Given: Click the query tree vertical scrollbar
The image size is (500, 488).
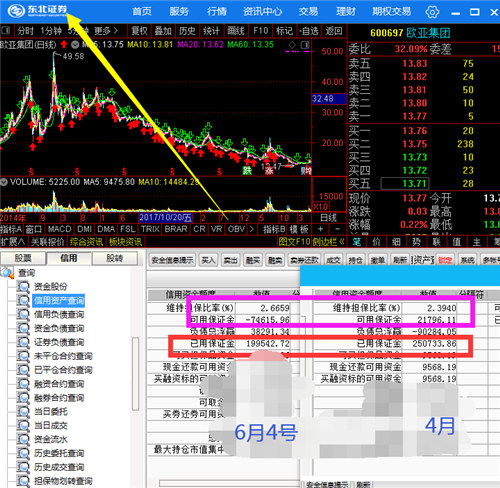Looking at the screenshot, I should coord(135,373).
